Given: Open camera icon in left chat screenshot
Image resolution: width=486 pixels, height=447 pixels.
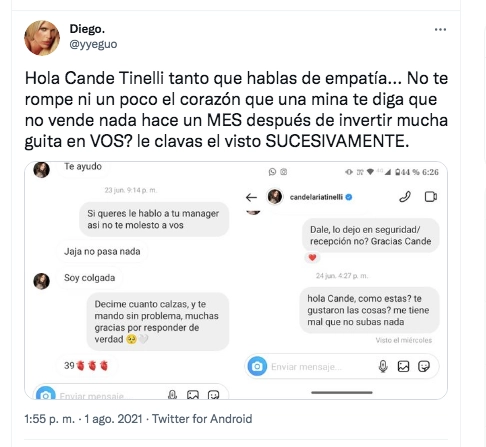Looking at the screenshot, I should (x=46, y=393).
